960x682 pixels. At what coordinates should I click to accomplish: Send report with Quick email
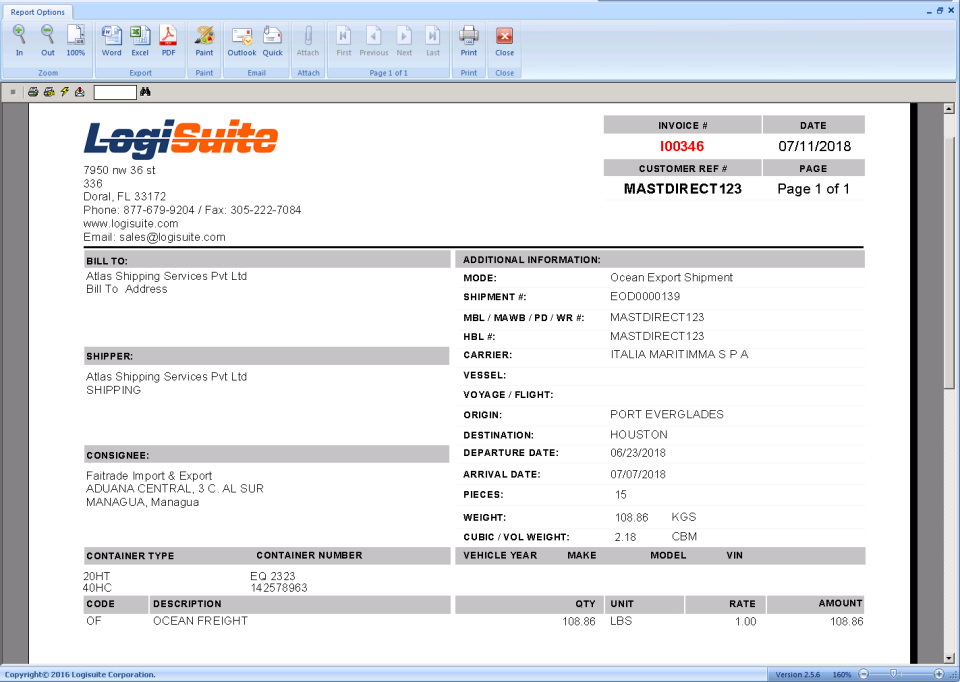tap(271, 40)
